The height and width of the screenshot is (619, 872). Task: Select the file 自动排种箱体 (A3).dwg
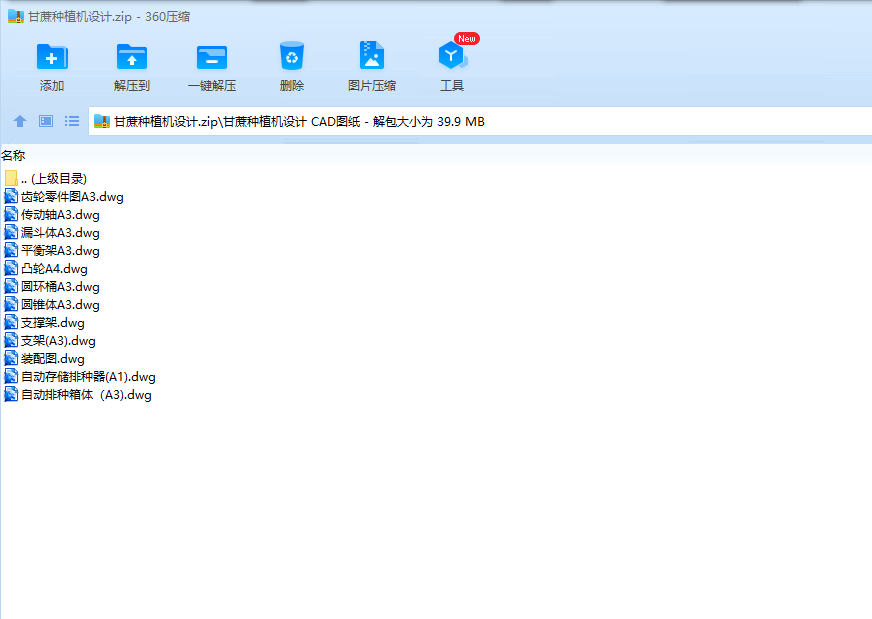(x=86, y=394)
